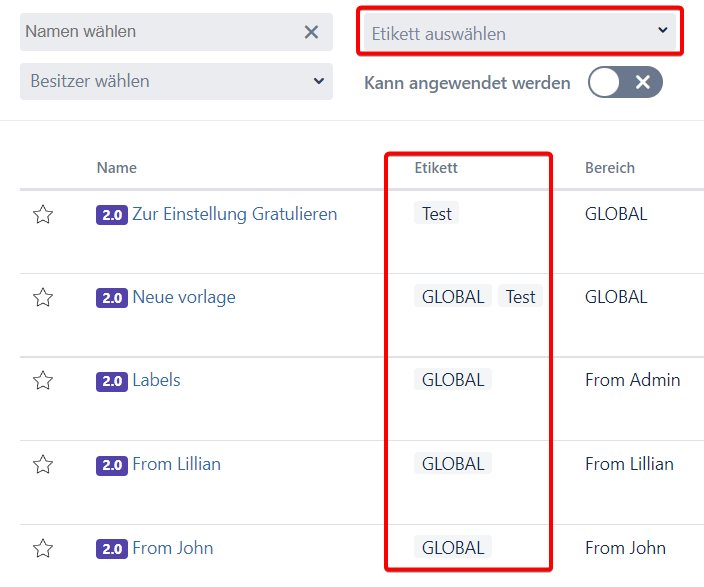Open the Zur Einstellung Gratulieren template
Viewport: 704px width, 587px height.
coord(234,214)
